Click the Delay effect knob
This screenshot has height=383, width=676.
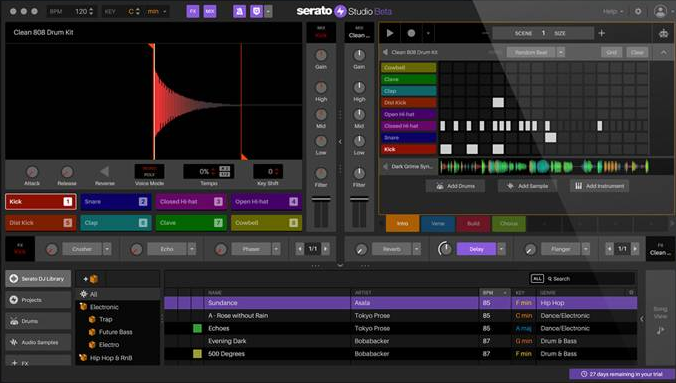click(445, 249)
